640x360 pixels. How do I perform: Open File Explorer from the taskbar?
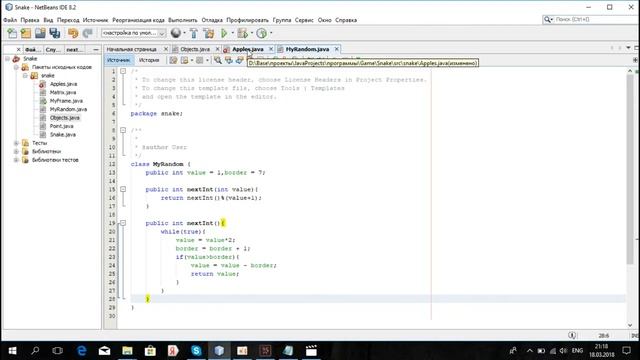[x=127, y=351]
